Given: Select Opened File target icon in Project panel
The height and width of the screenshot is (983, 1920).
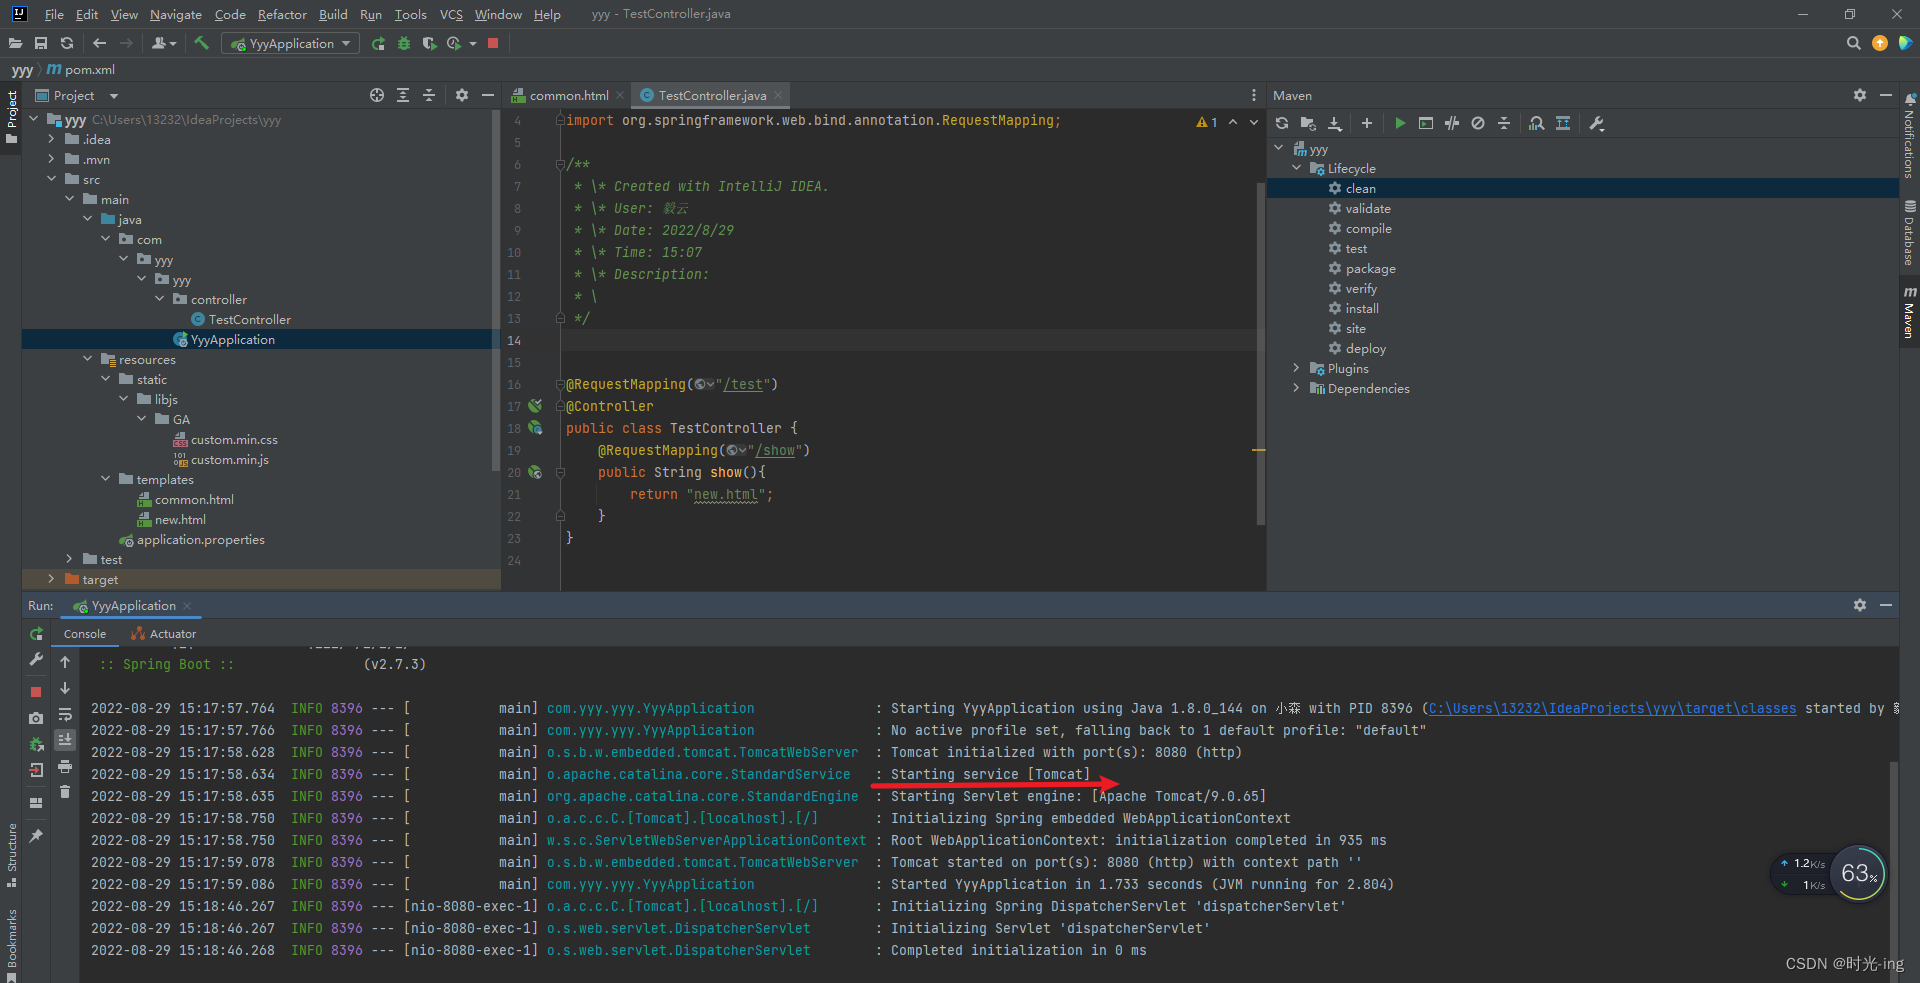Looking at the screenshot, I should (377, 95).
